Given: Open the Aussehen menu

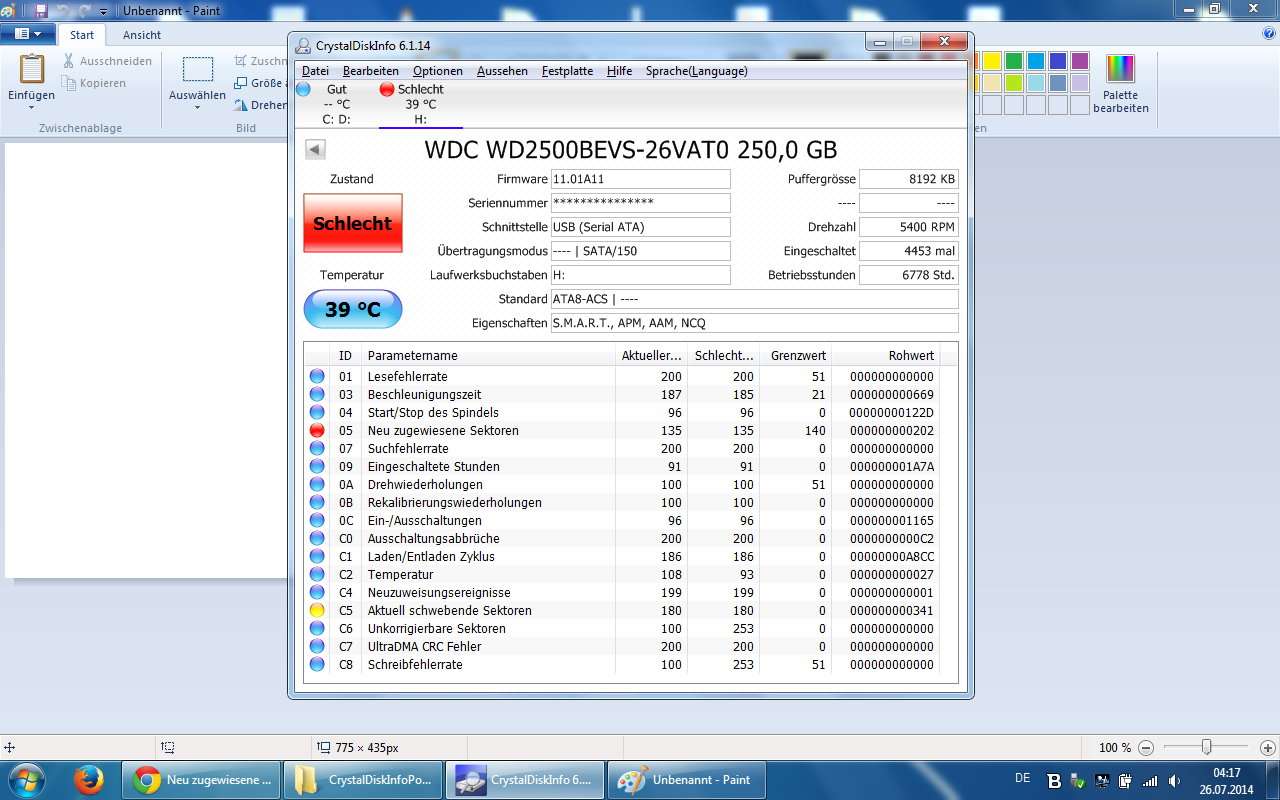Looking at the screenshot, I should coord(502,71).
